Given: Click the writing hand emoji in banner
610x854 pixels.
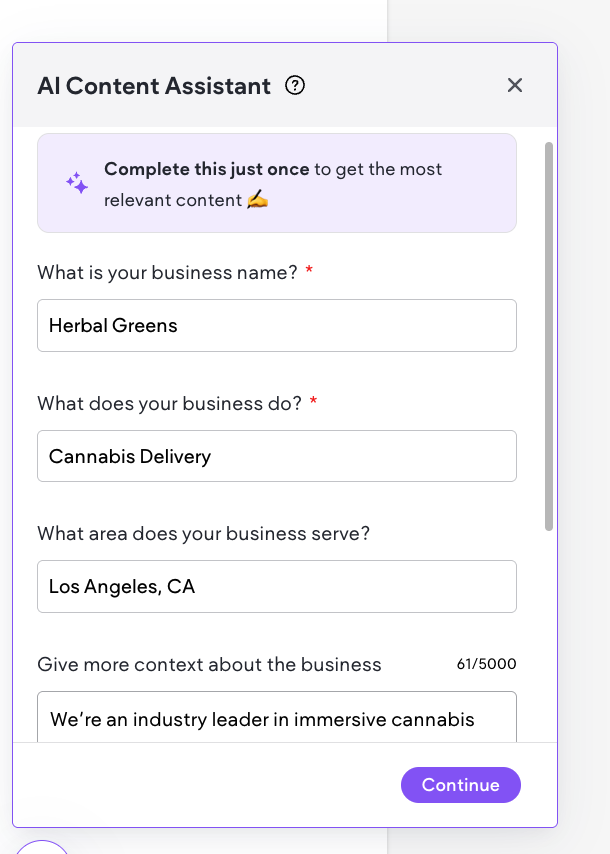Looking at the screenshot, I should (x=258, y=200).
